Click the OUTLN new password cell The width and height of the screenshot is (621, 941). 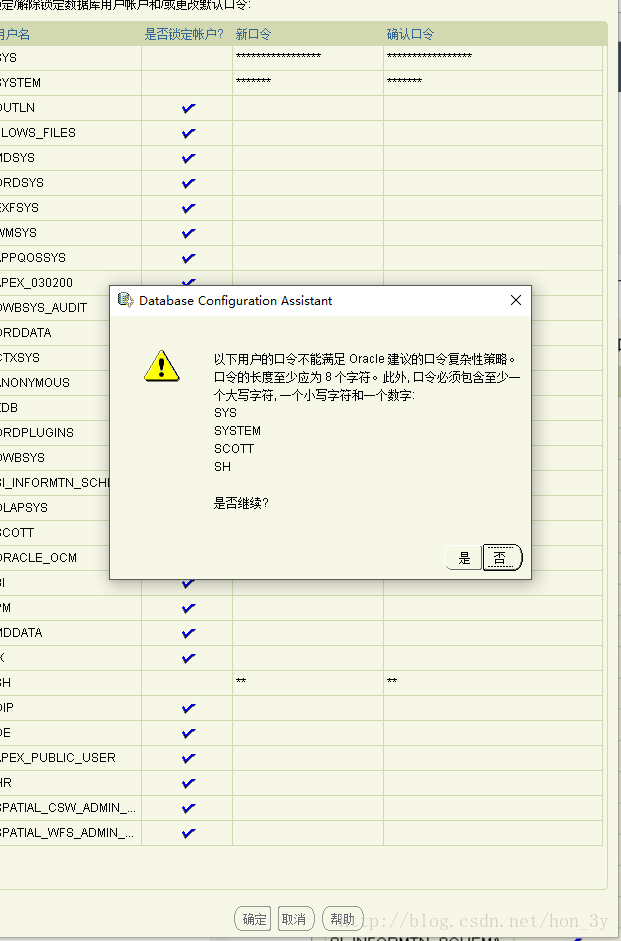pyautogui.click(x=308, y=108)
